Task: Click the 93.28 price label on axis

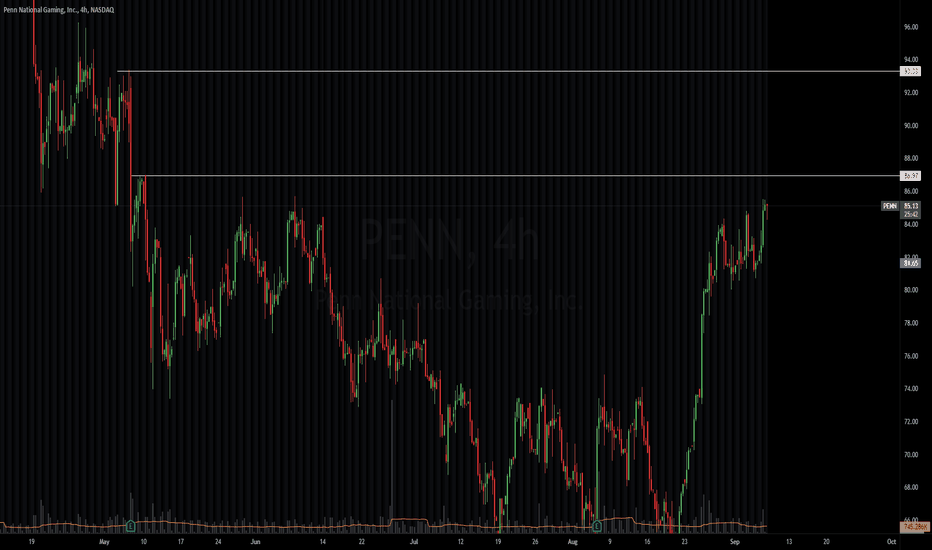Action: click(910, 71)
